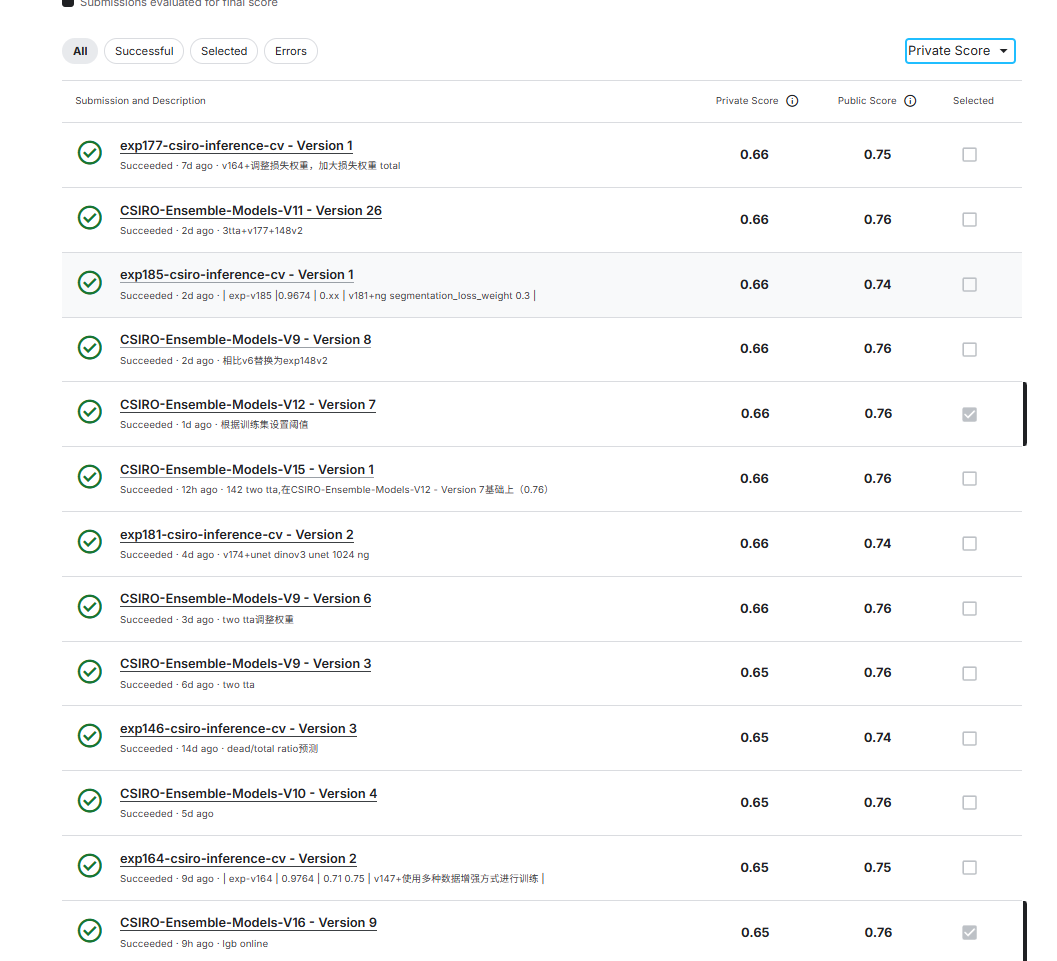Viewport: 1057px width, 961px height.
Task: Click the Private Score info icon
Action: (792, 100)
